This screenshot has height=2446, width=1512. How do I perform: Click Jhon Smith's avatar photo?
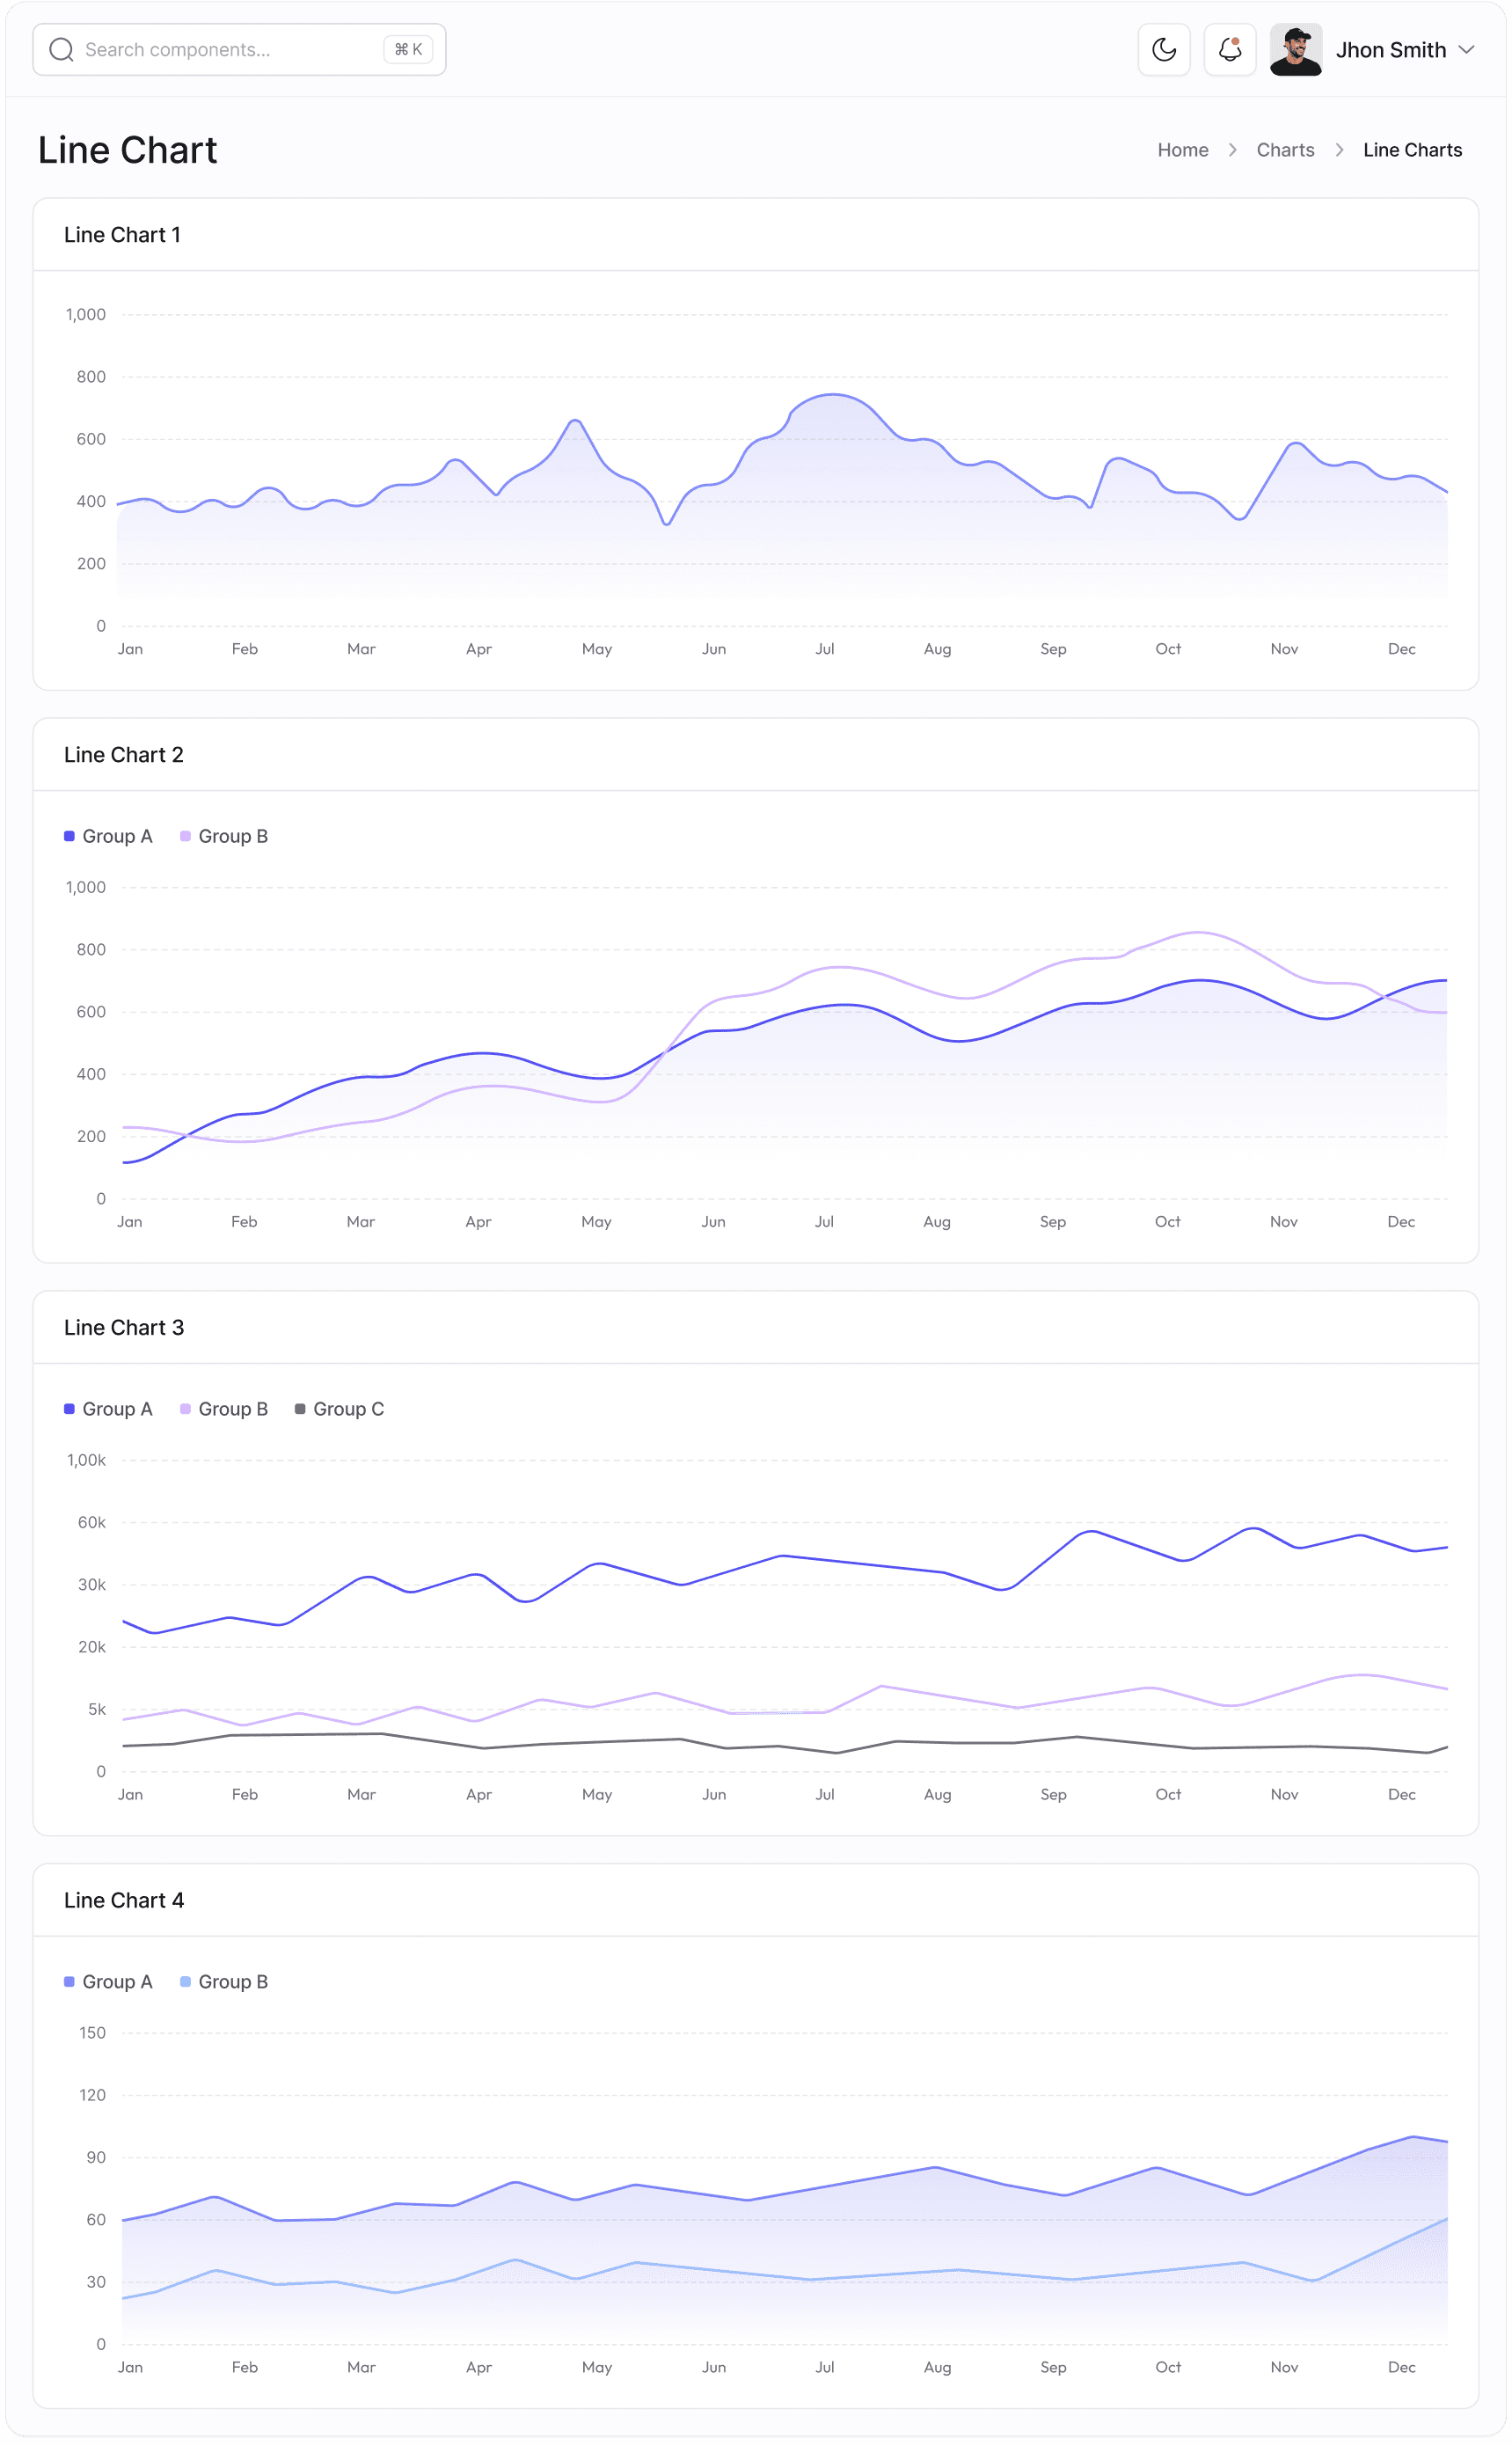coord(1296,50)
